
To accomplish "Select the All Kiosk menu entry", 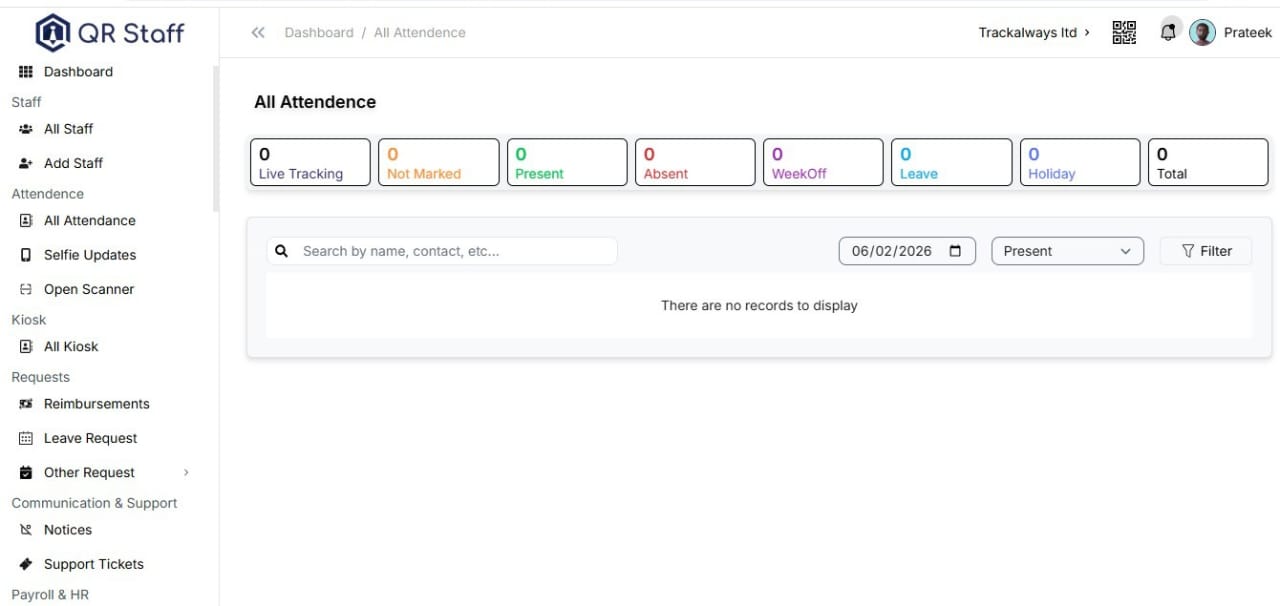I will (x=71, y=346).
